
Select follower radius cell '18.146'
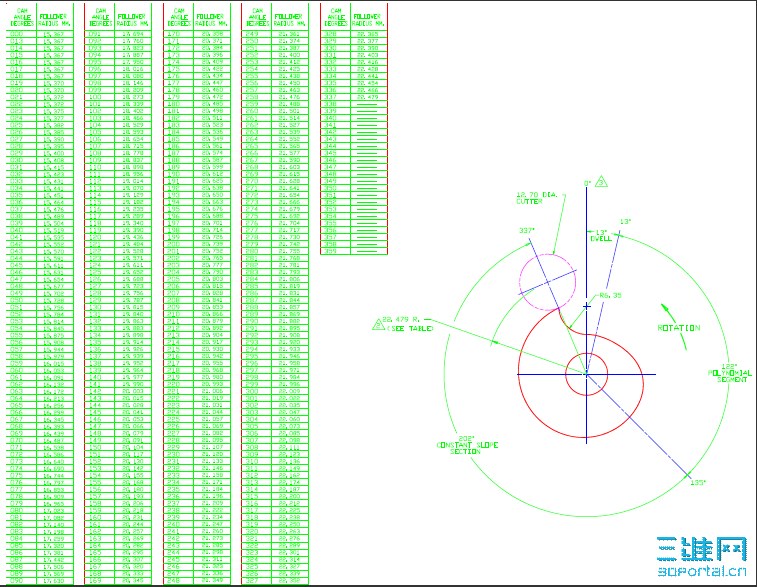click(x=133, y=83)
